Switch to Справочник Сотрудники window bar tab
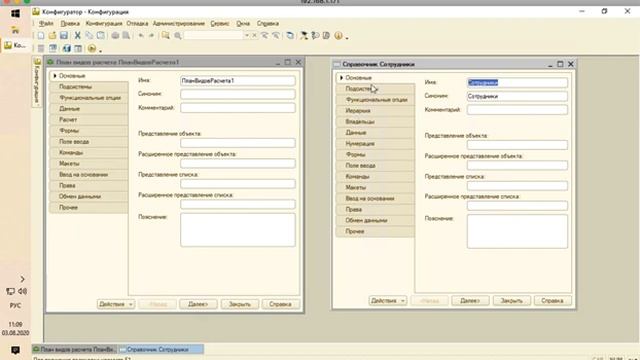Viewport: 640px width, 360px height. click(160, 349)
